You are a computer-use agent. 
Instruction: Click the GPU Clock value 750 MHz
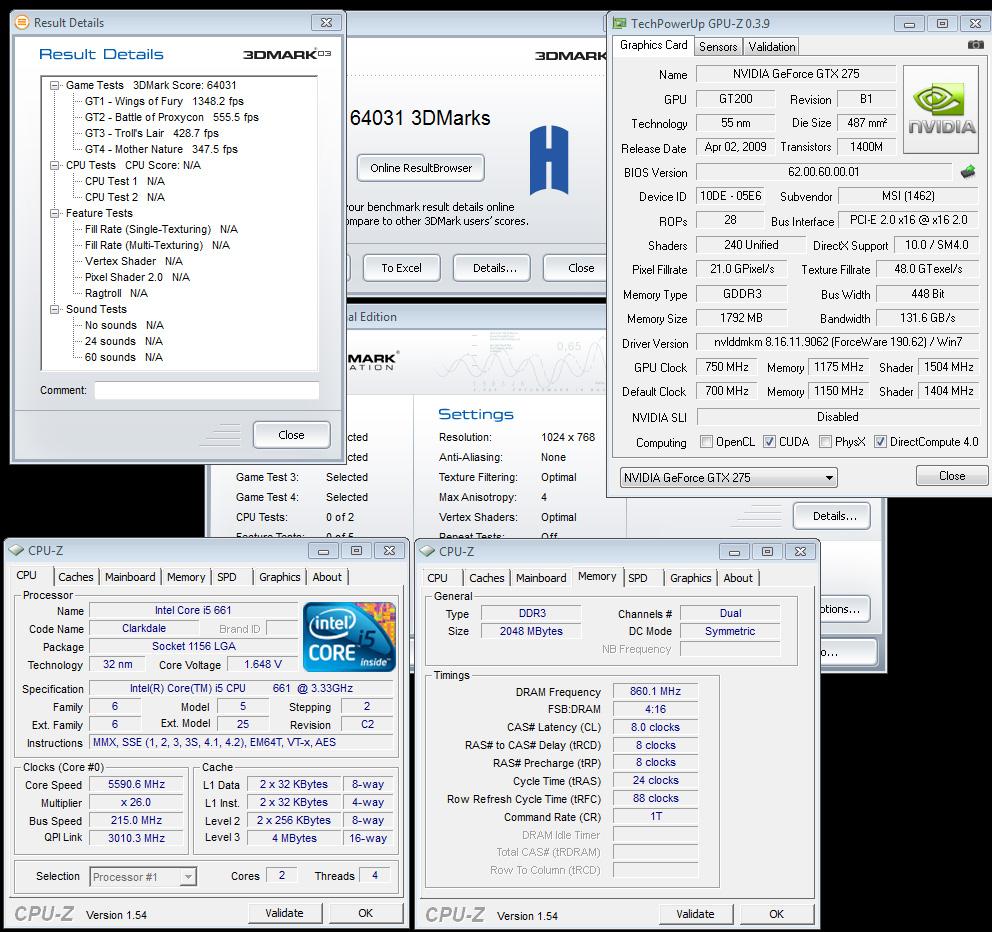[x=726, y=367]
